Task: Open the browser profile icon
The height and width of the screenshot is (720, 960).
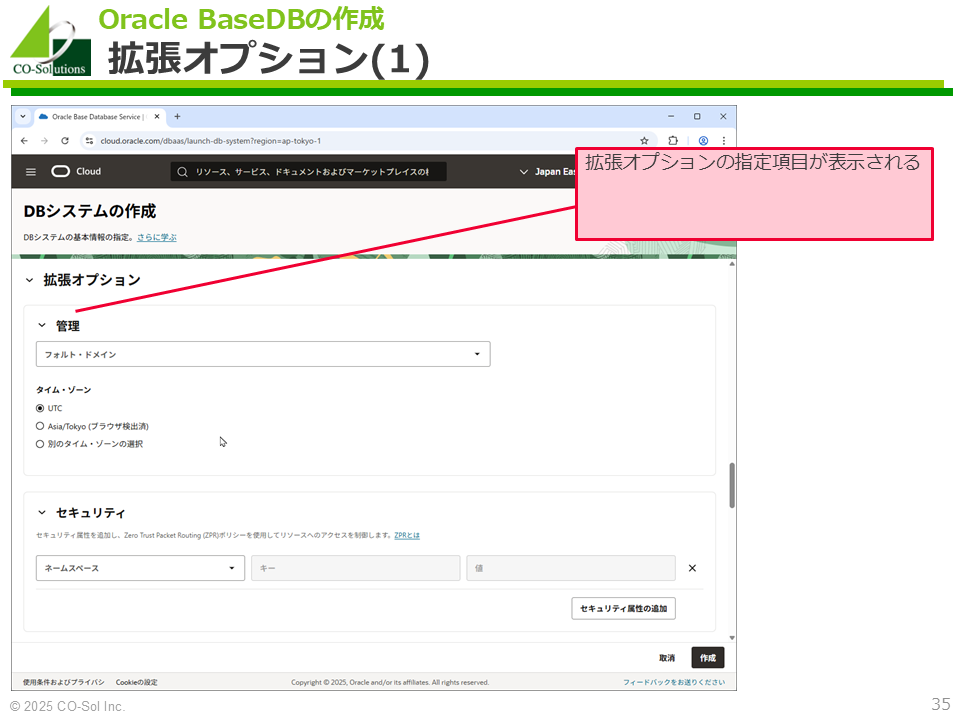Action: click(703, 141)
